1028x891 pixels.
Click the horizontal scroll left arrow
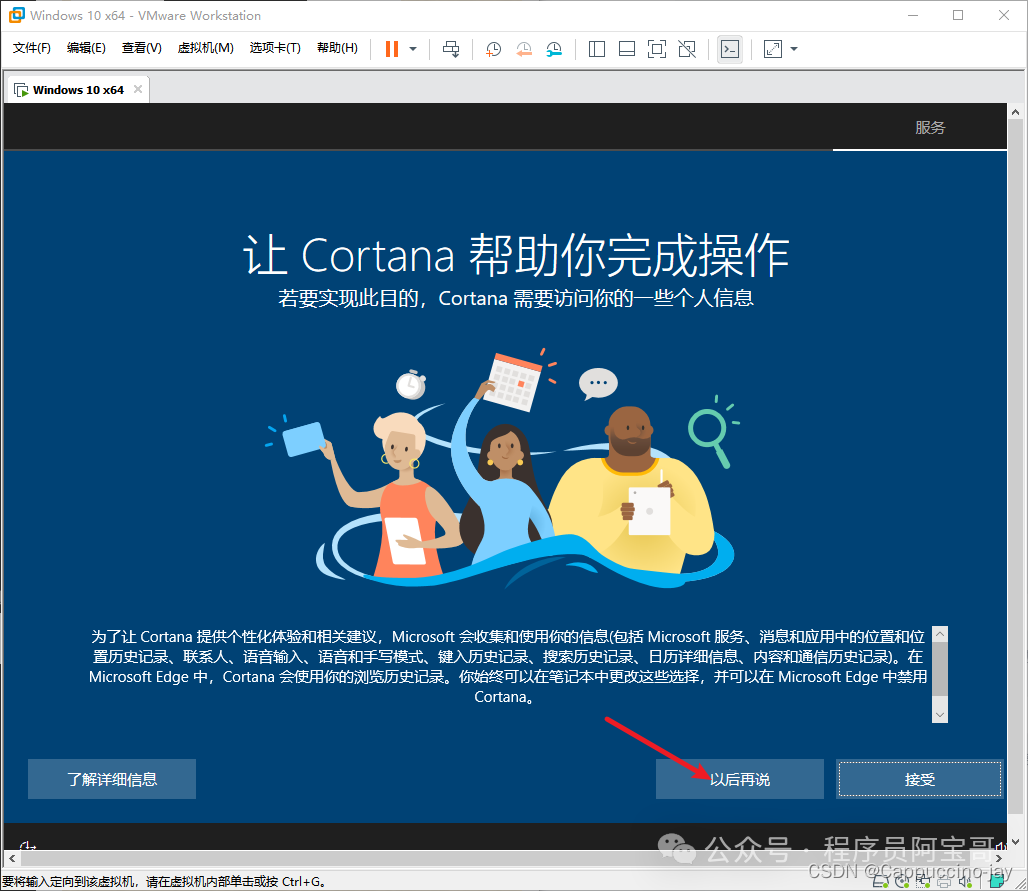click(x=12, y=858)
